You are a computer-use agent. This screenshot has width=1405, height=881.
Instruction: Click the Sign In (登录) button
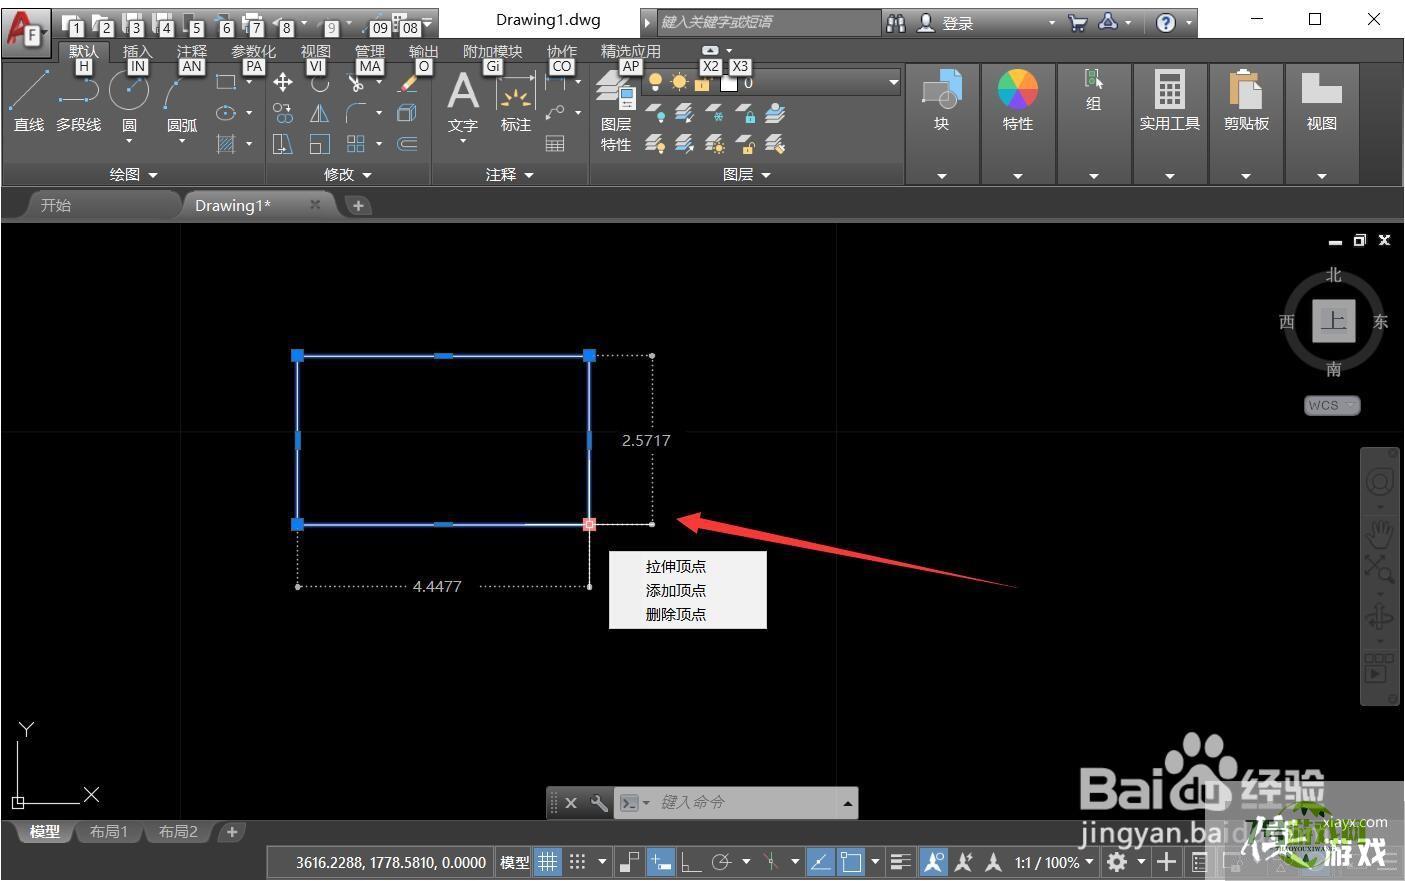coord(945,22)
